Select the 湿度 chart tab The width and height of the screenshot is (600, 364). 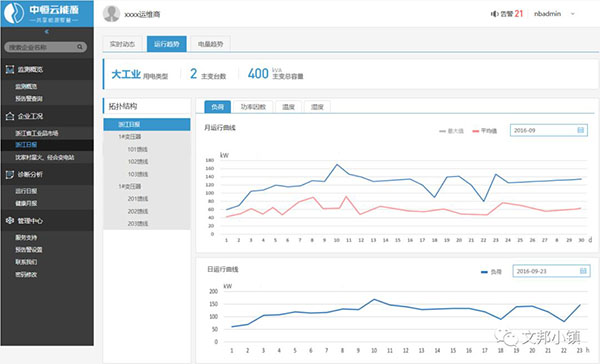(x=317, y=107)
